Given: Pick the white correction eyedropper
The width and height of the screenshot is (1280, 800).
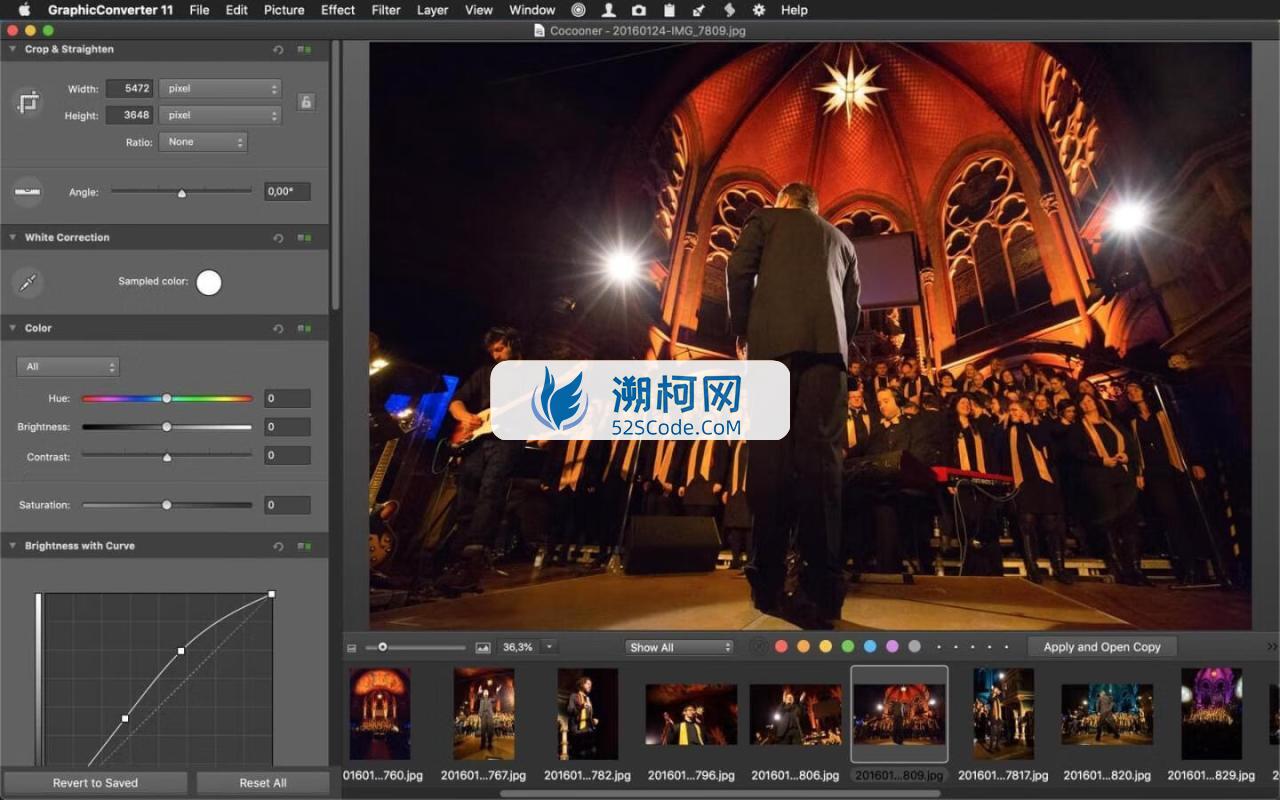Looking at the screenshot, I should tap(28, 283).
